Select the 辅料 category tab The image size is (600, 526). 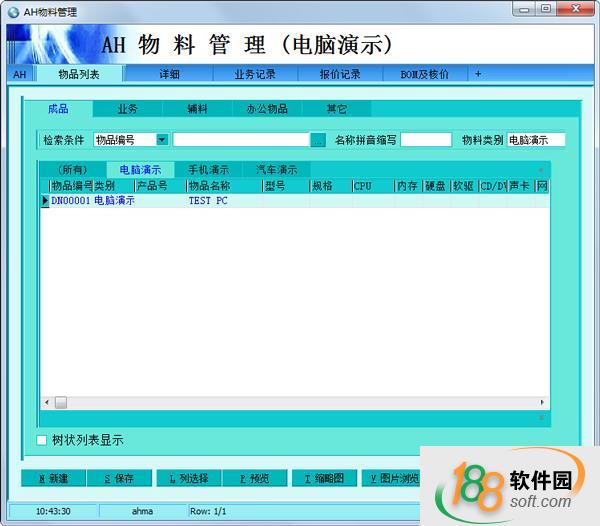click(x=197, y=109)
